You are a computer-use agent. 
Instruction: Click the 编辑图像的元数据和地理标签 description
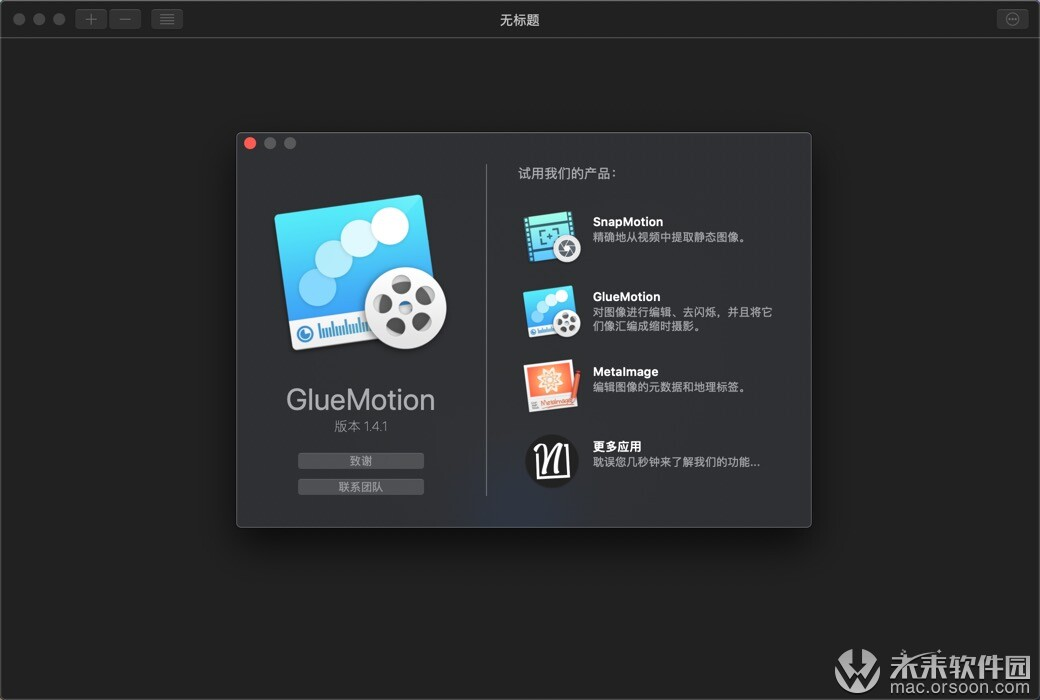point(669,387)
